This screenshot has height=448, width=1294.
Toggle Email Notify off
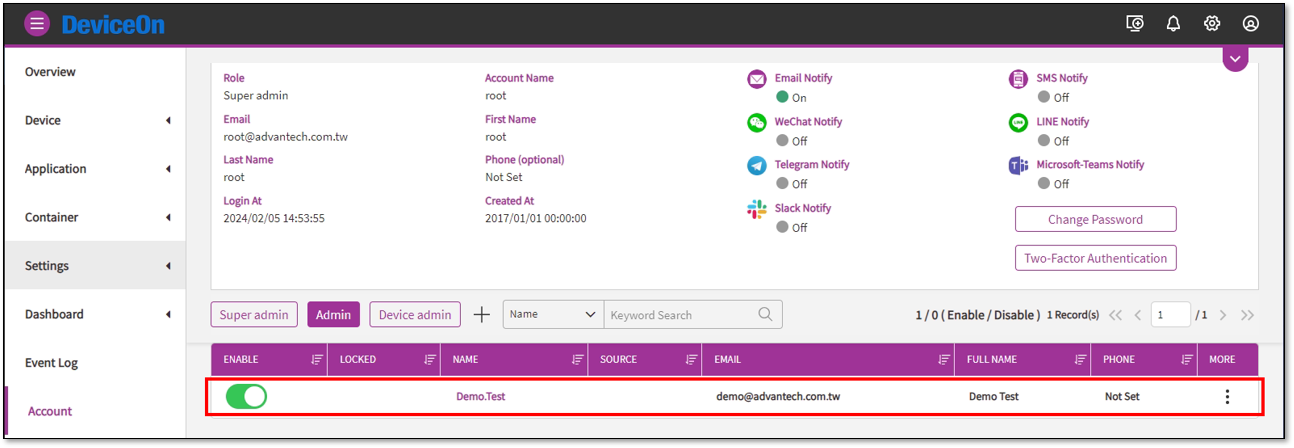[x=783, y=98]
